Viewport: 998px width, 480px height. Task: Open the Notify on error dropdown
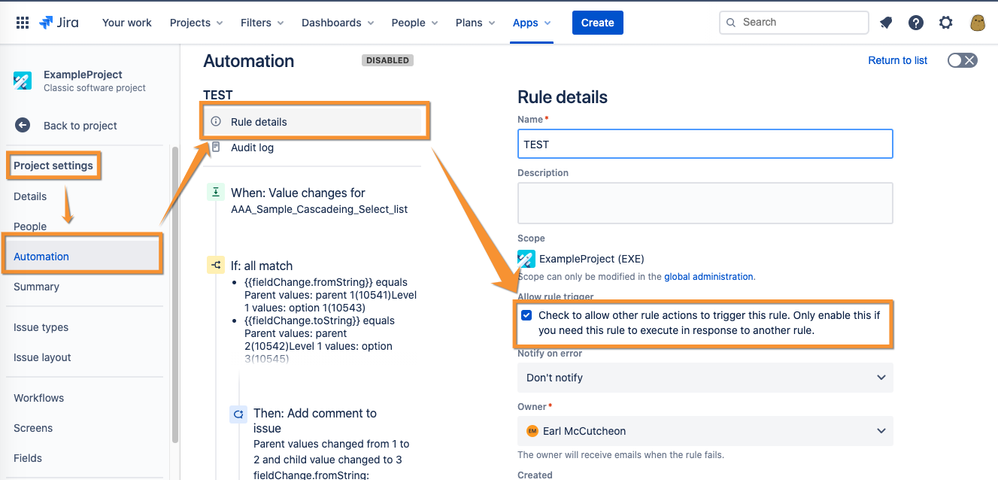(x=705, y=378)
